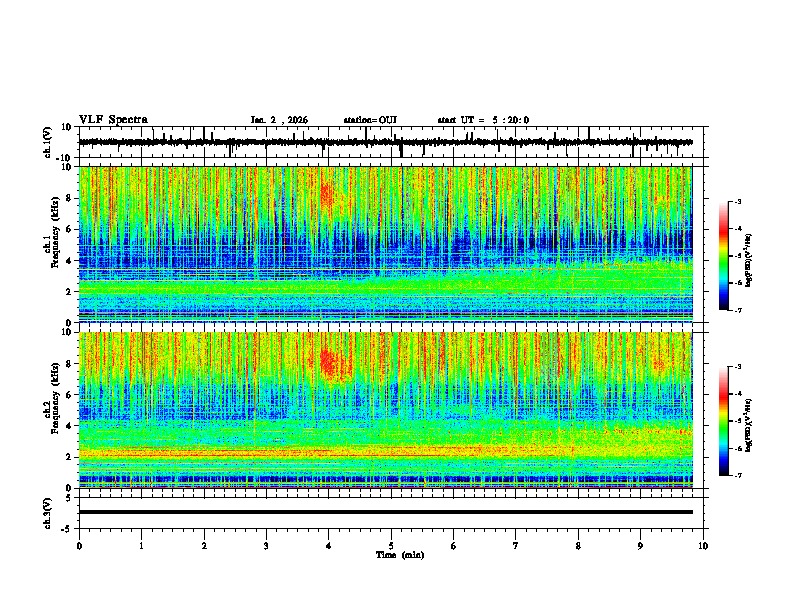This screenshot has width=792, height=612.
Task: Click the "-3" tick on ch.2 colorbar
Action: 737,367
